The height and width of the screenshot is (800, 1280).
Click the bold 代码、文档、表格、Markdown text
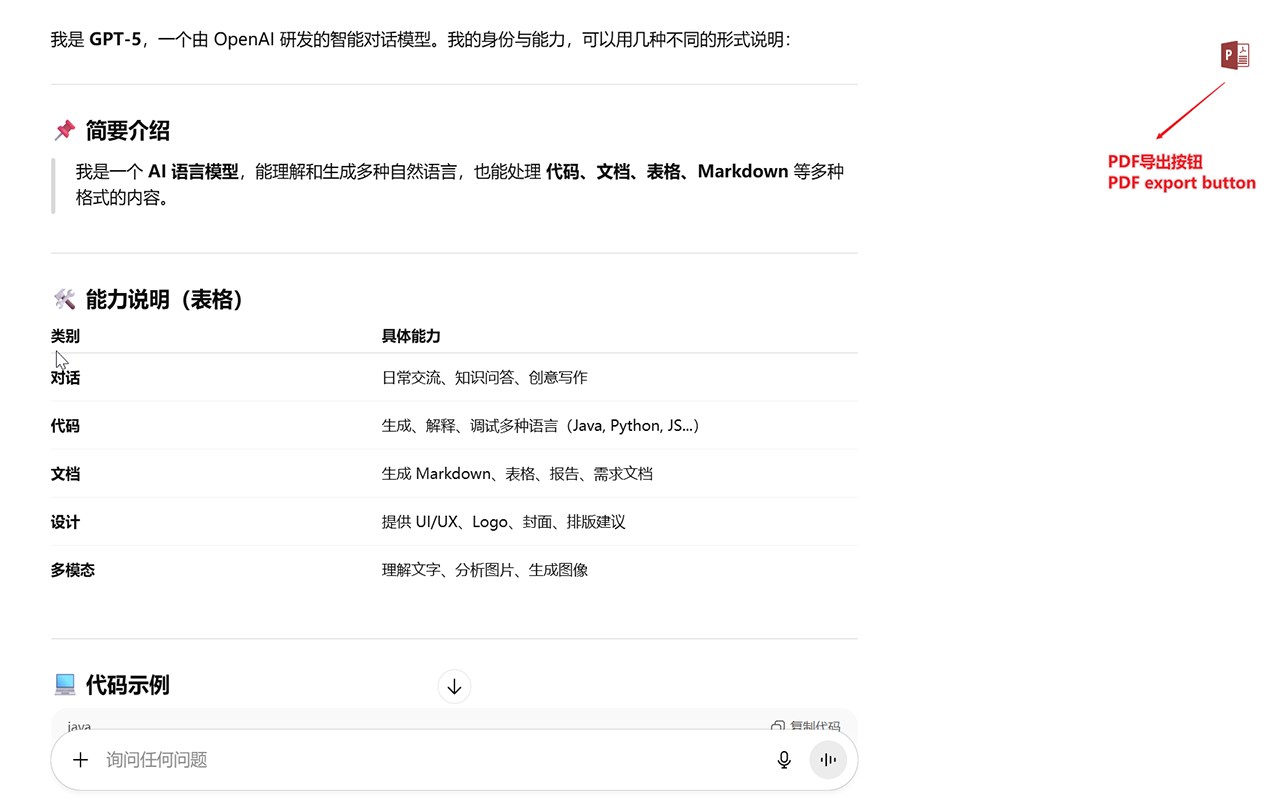point(667,172)
